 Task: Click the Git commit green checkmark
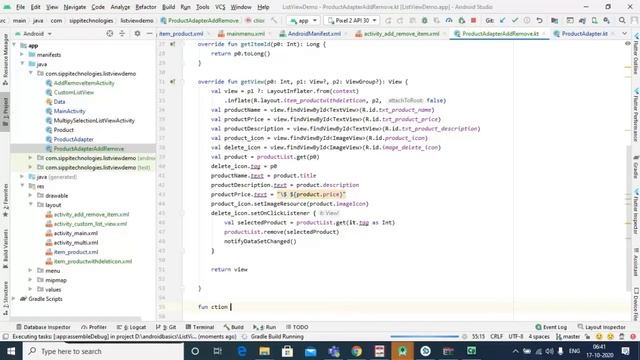[515, 20]
